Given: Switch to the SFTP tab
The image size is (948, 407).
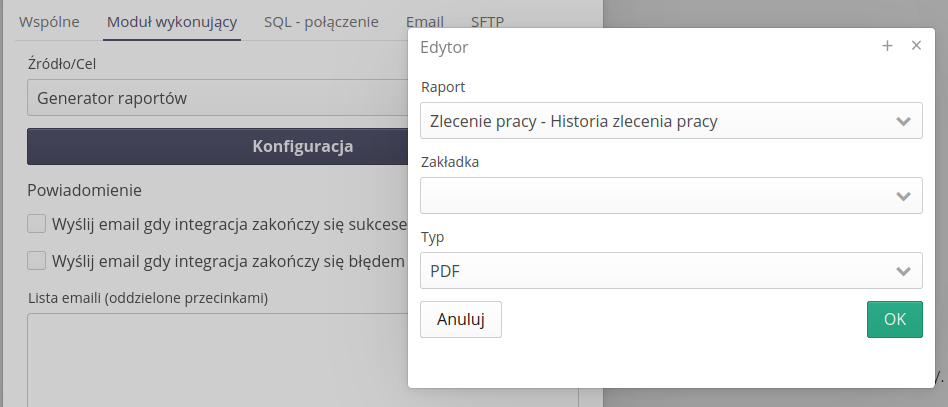Looking at the screenshot, I should (488, 22).
